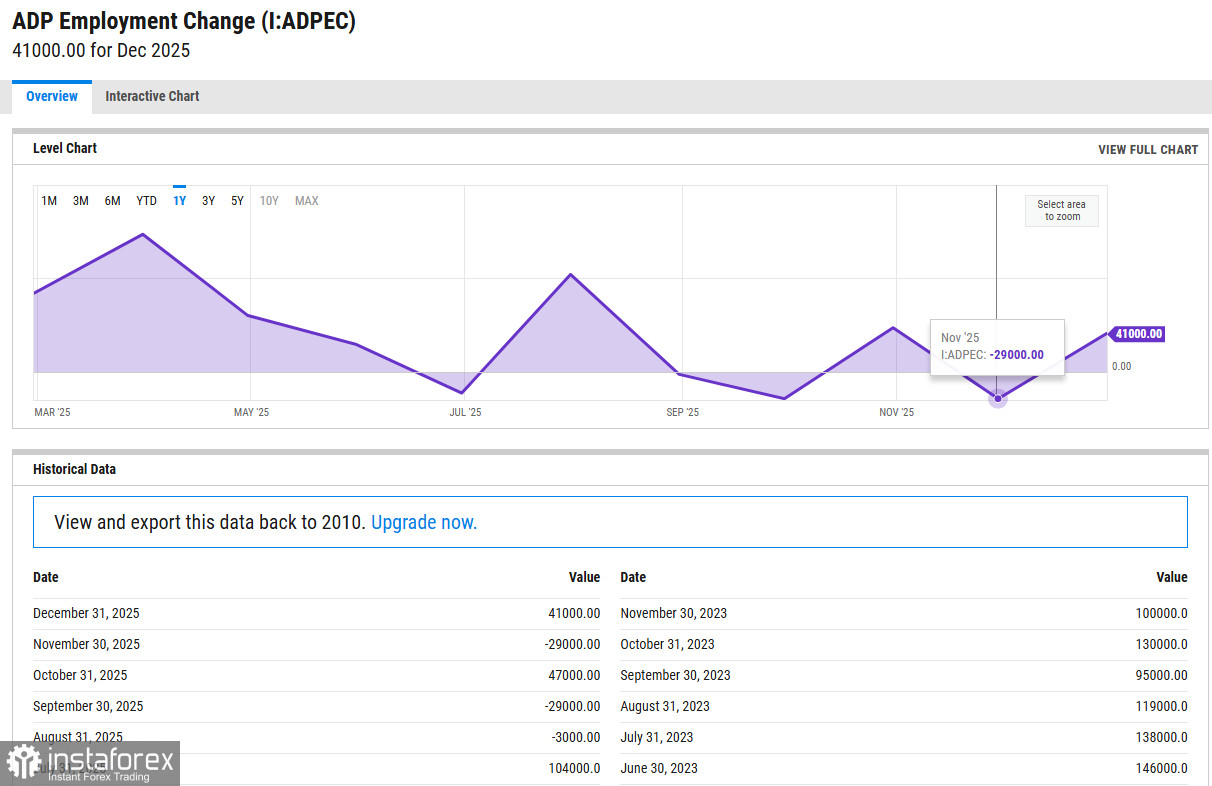
Task: Click the instaforex logo icon
Action: [24, 763]
